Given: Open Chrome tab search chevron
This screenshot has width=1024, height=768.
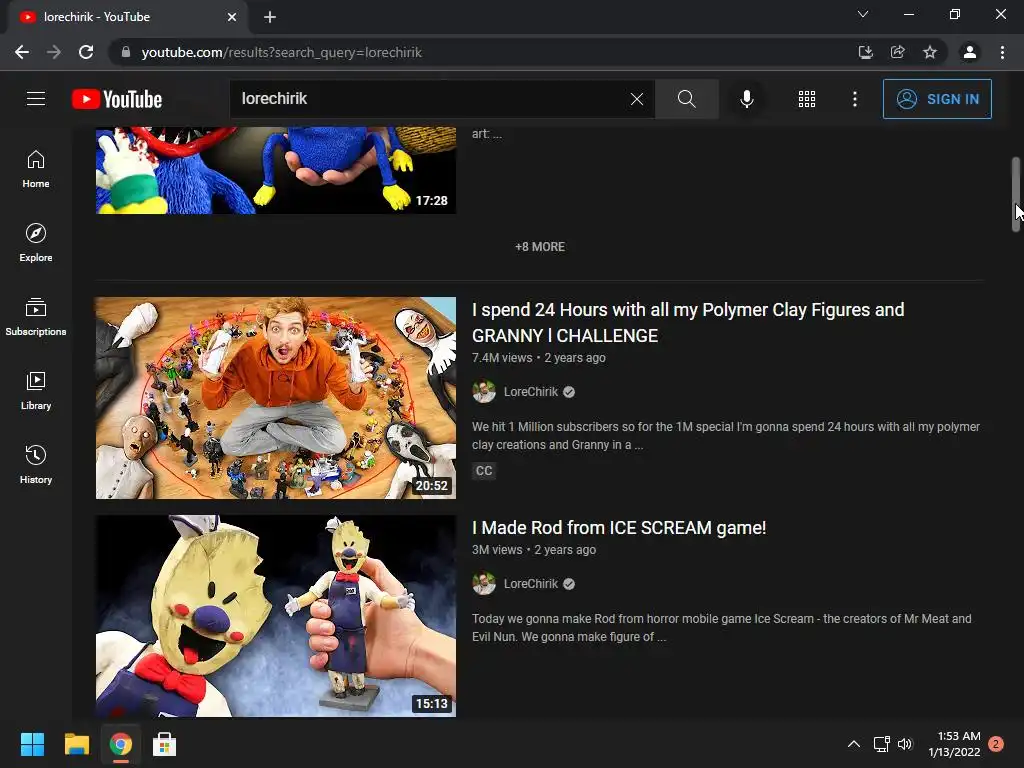Looking at the screenshot, I should [863, 14].
